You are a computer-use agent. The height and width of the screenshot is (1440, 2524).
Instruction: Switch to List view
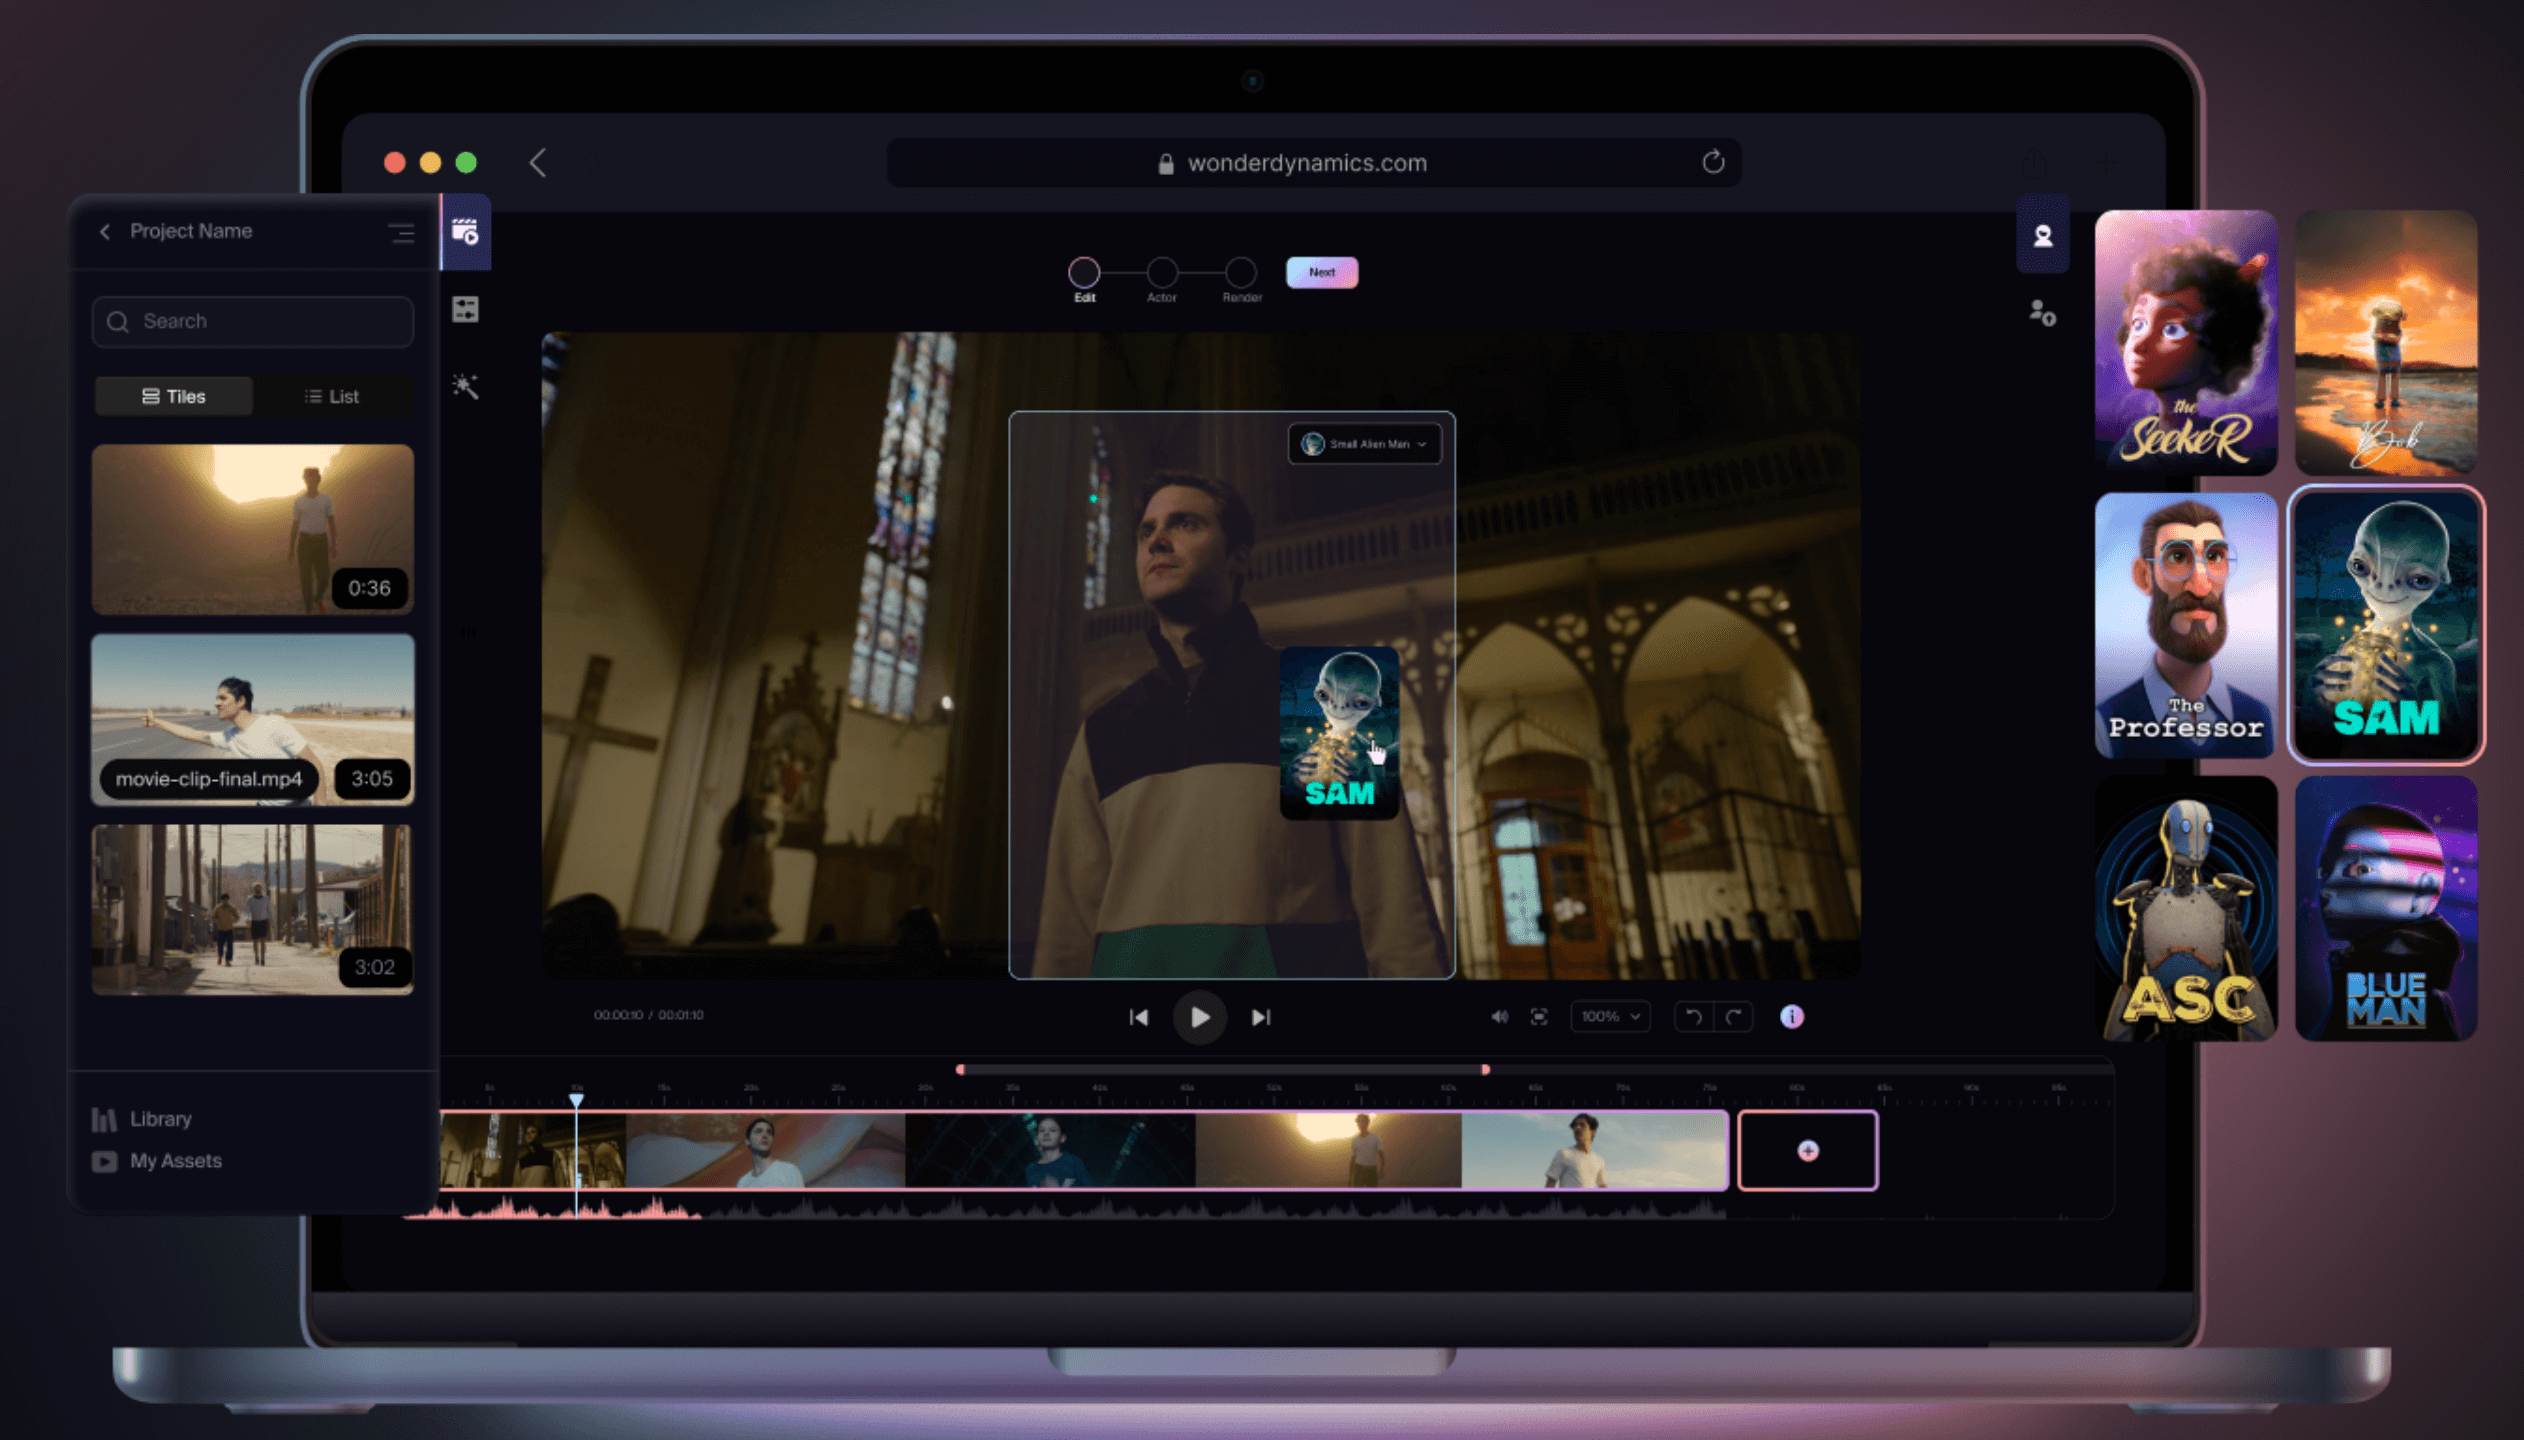click(x=331, y=396)
